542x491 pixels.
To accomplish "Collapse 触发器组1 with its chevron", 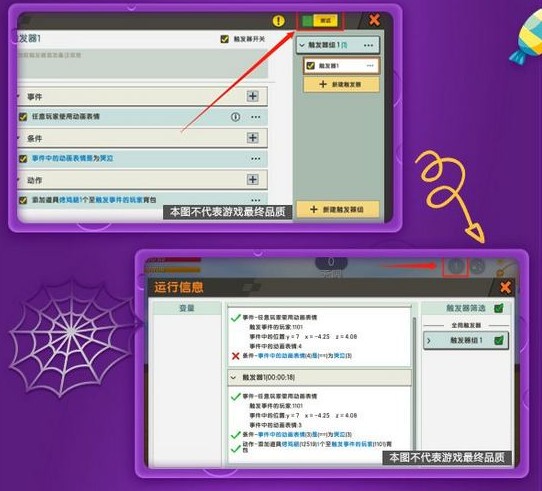I will tap(302, 45).
